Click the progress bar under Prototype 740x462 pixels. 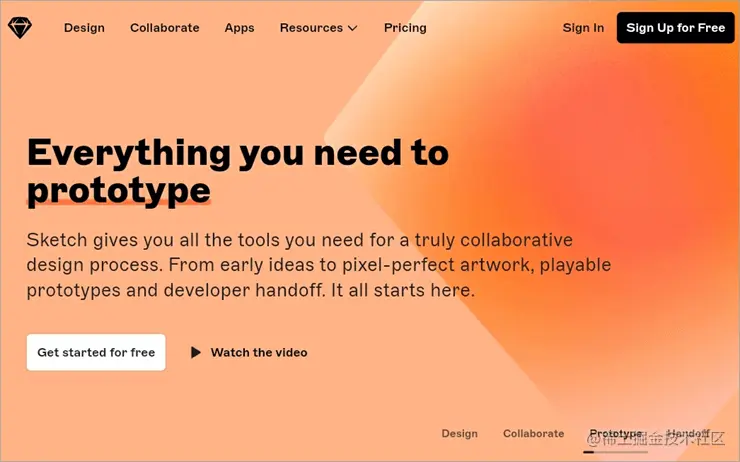point(615,452)
